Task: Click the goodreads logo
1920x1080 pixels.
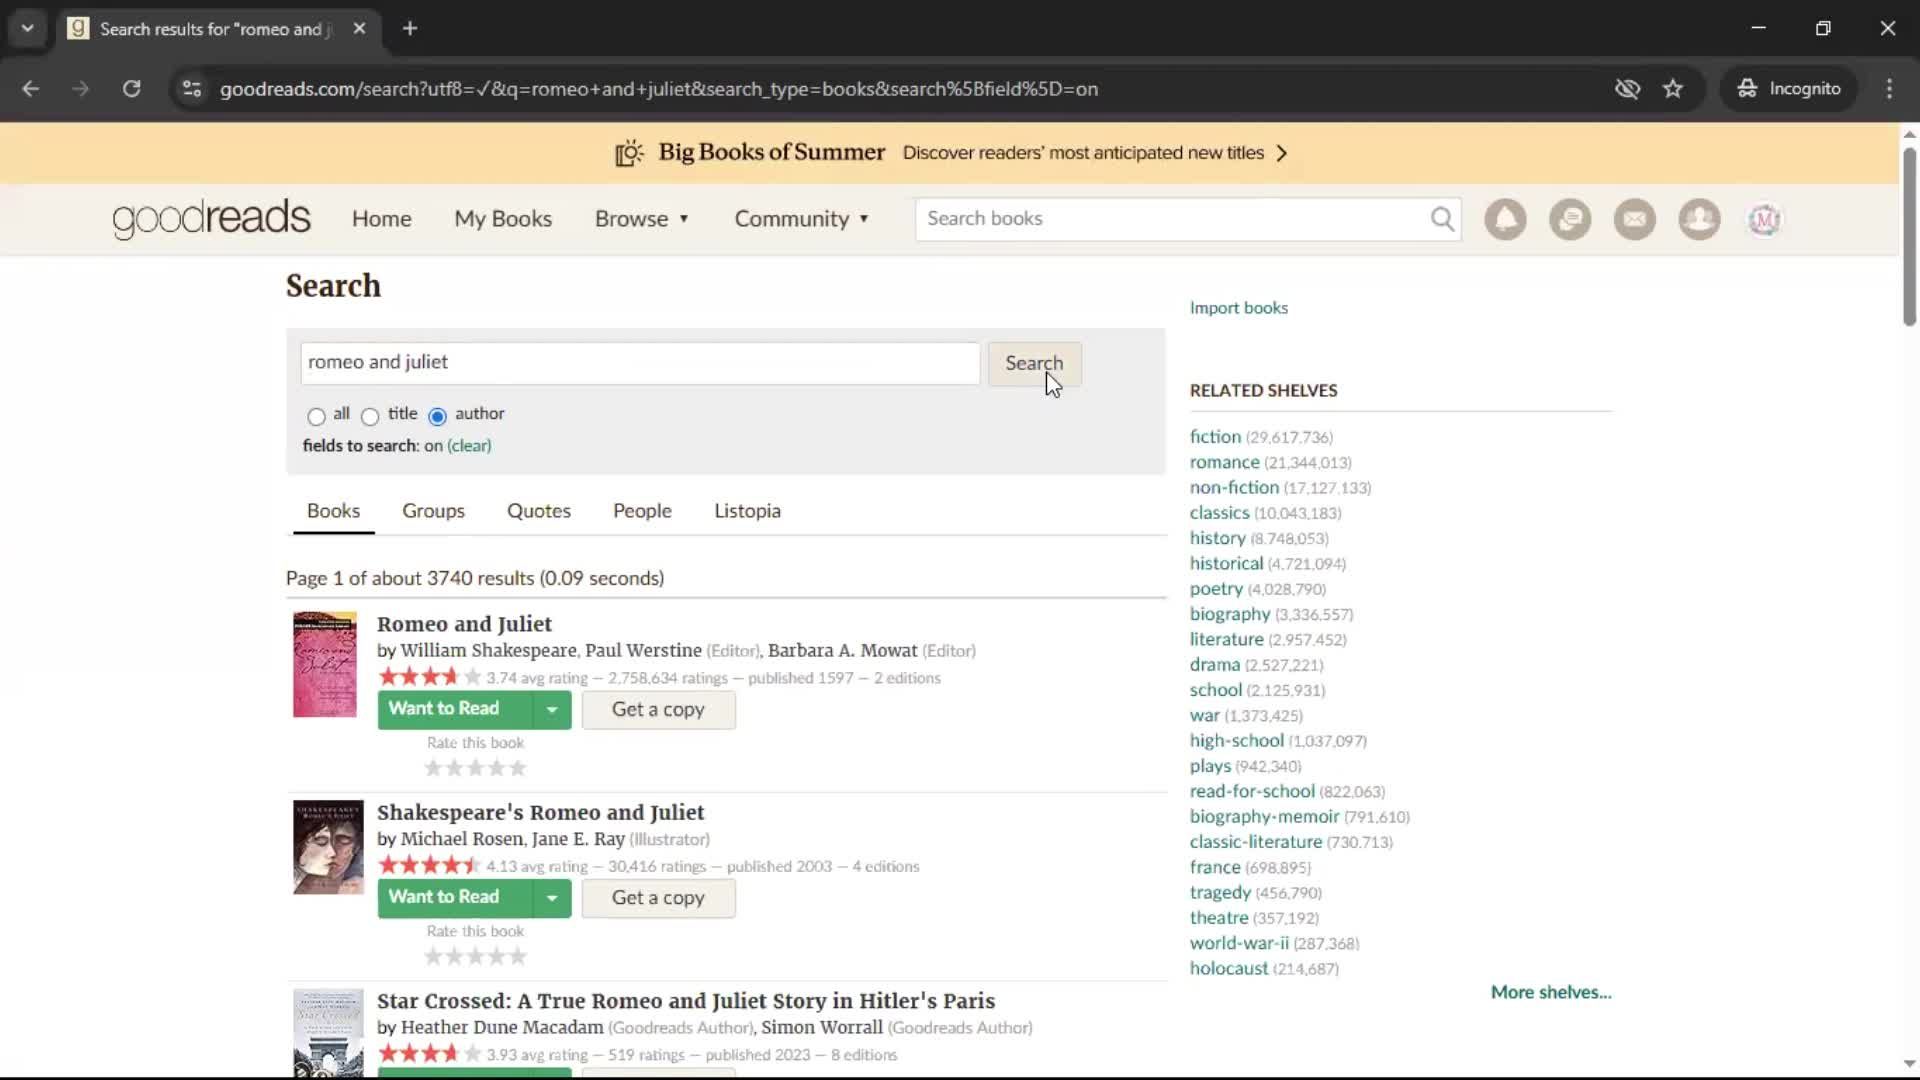Action: (x=211, y=219)
